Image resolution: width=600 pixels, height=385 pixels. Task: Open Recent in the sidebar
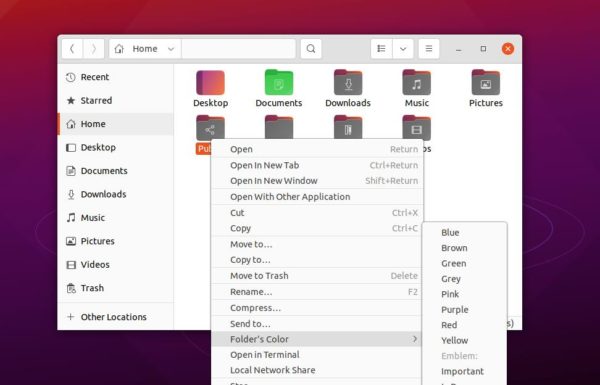tap(116, 77)
